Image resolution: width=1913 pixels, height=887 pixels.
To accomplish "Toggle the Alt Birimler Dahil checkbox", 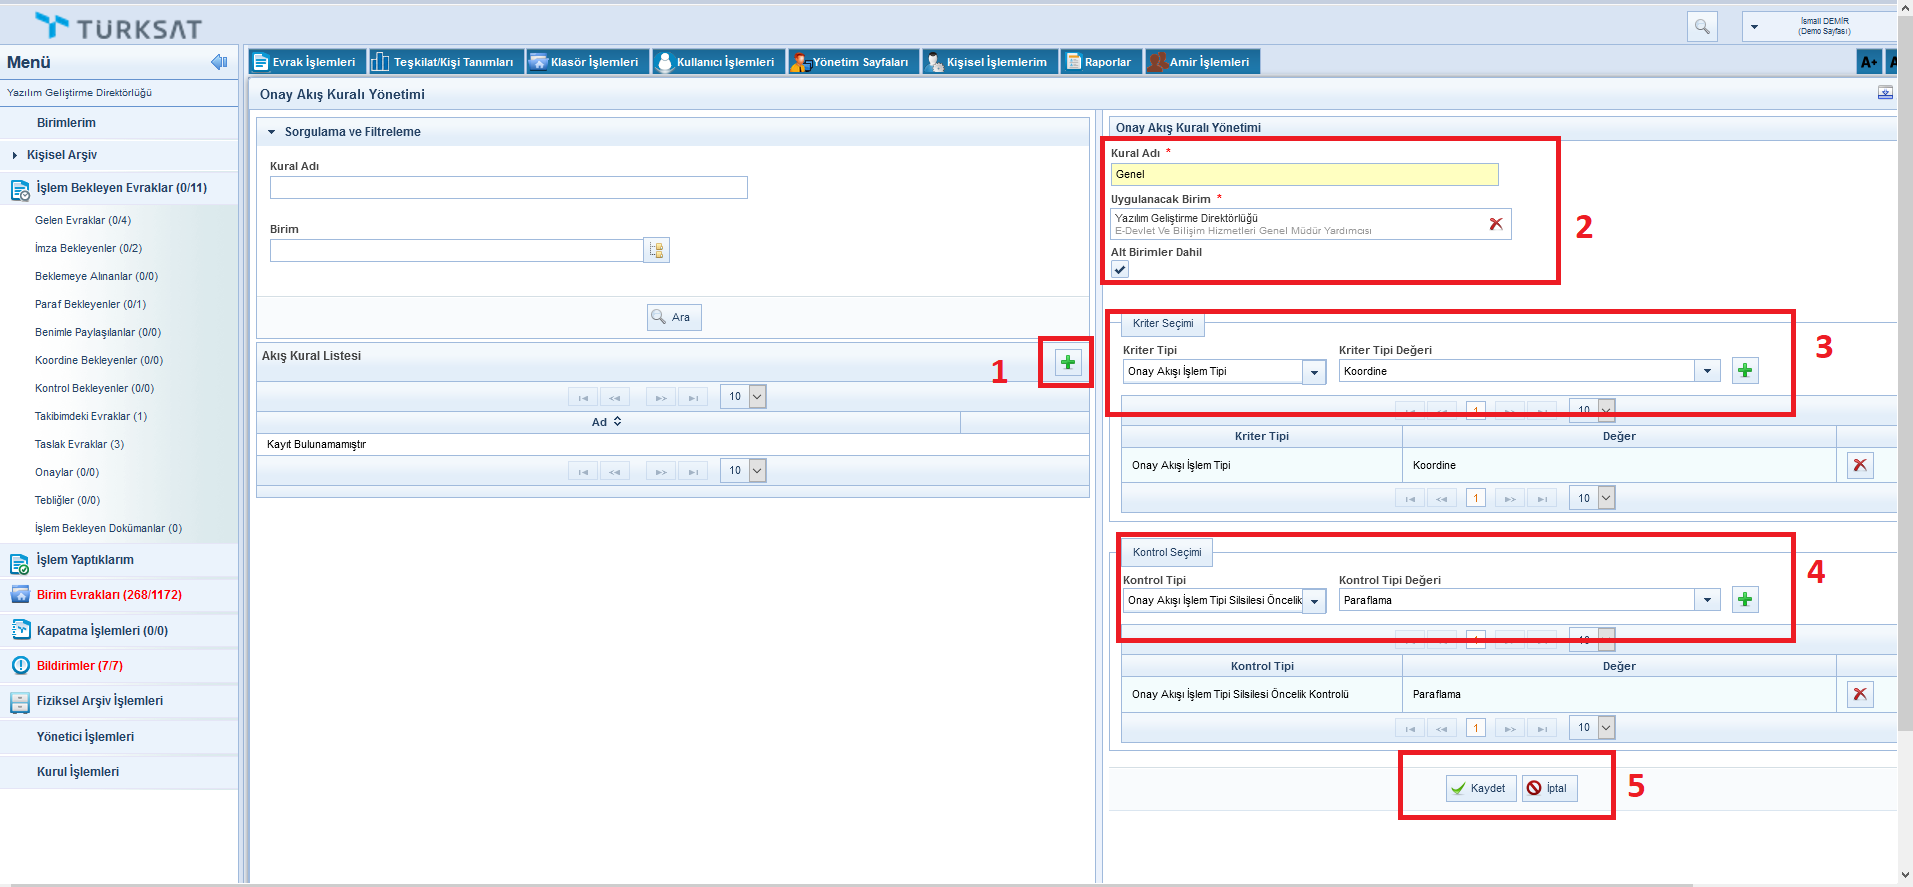I will 1120,269.
